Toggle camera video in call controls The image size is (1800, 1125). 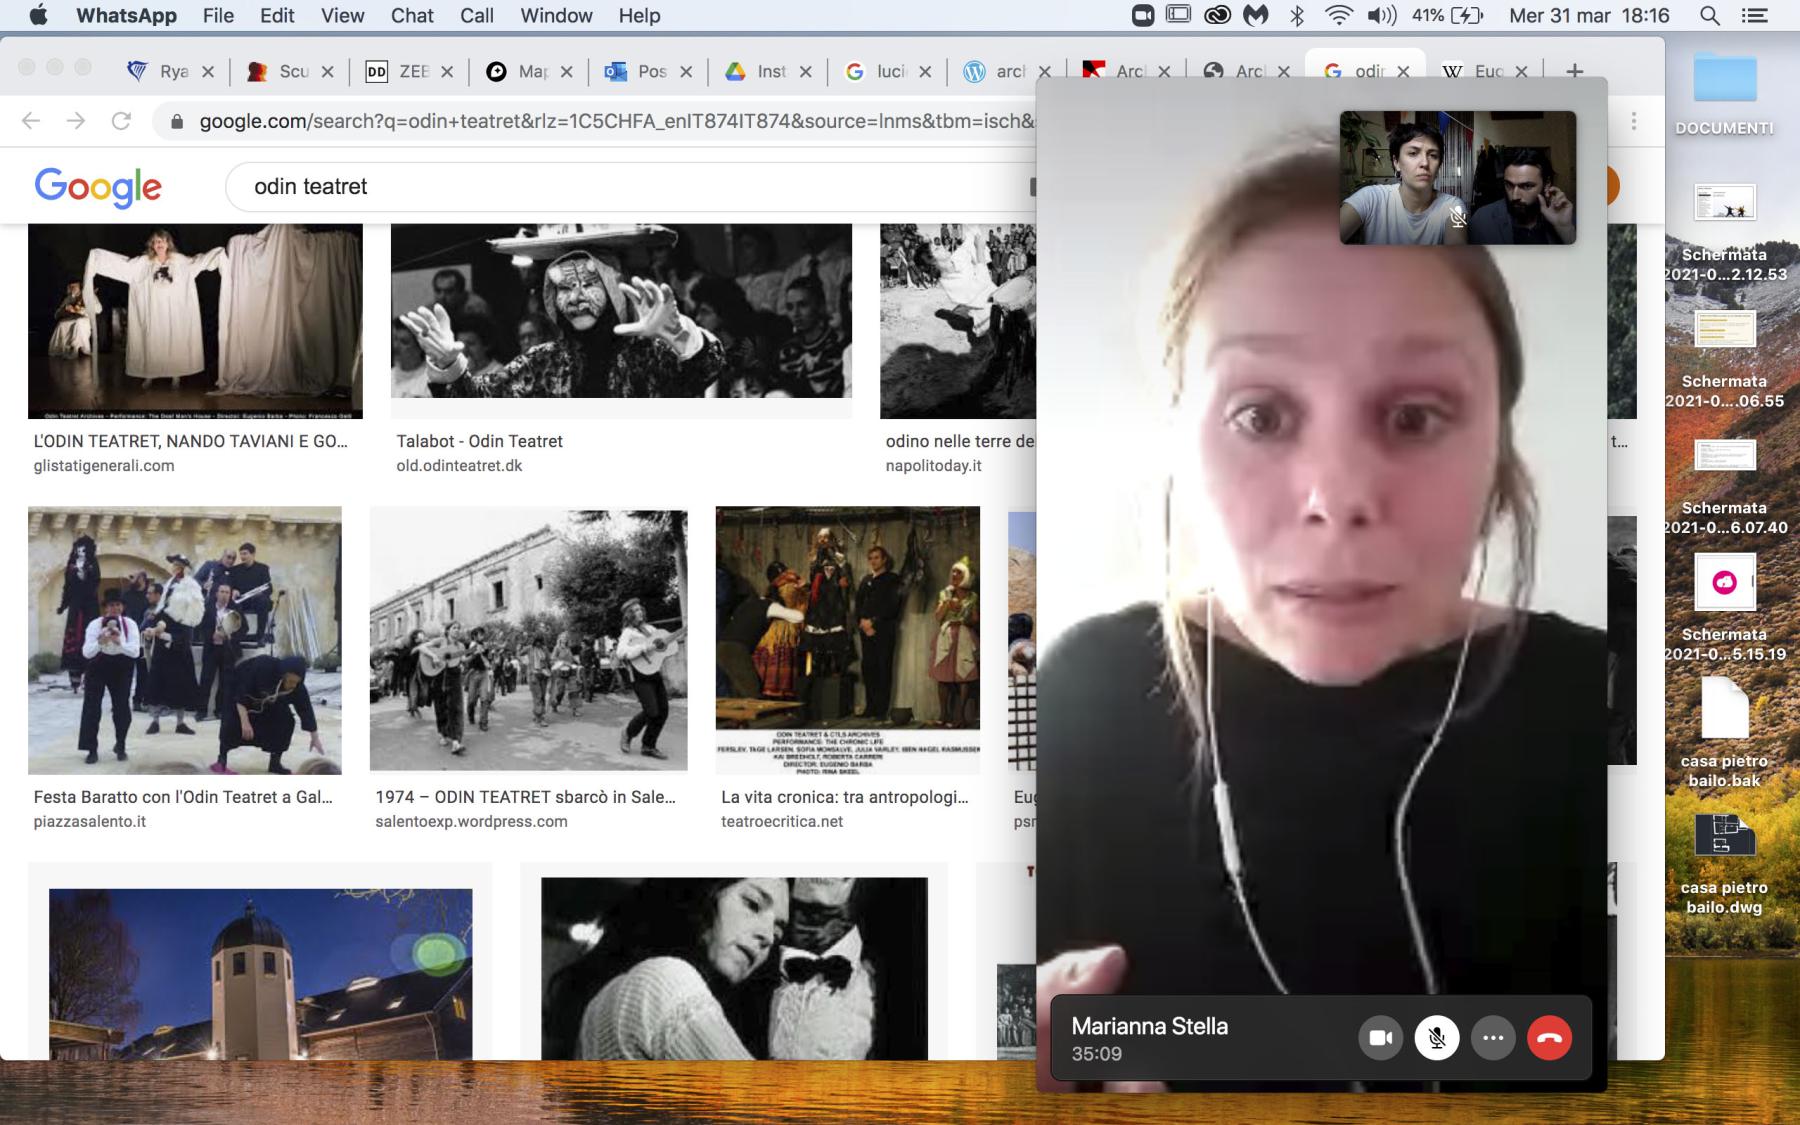click(x=1381, y=1038)
